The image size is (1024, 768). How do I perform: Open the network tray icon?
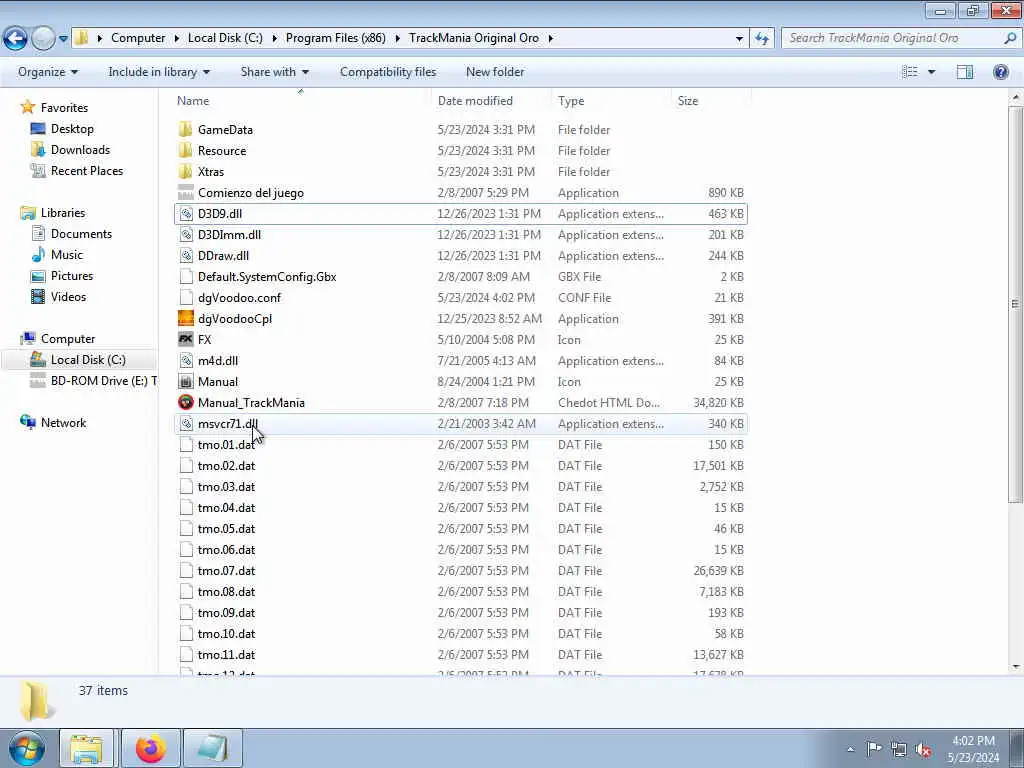pyautogui.click(x=899, y=749)
